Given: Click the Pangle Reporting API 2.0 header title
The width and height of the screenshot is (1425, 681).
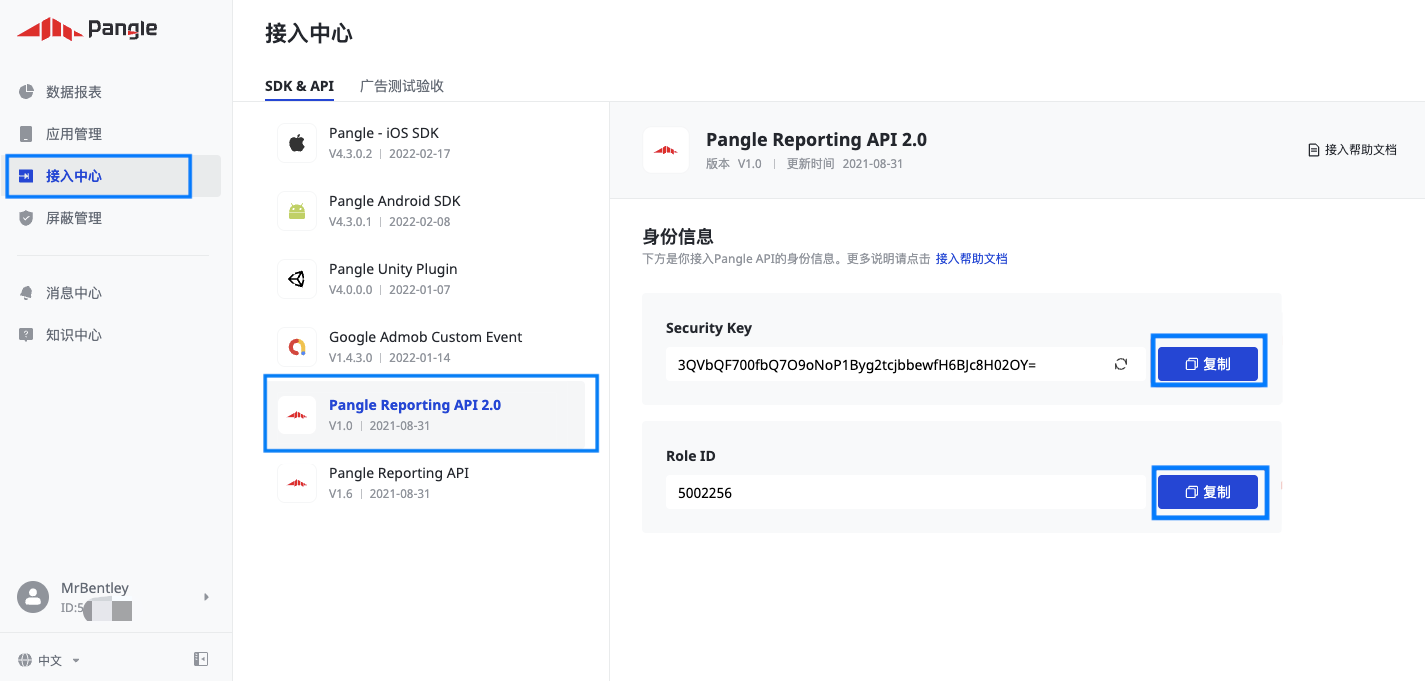Looking at the screenshot, I should pos(816,140).
